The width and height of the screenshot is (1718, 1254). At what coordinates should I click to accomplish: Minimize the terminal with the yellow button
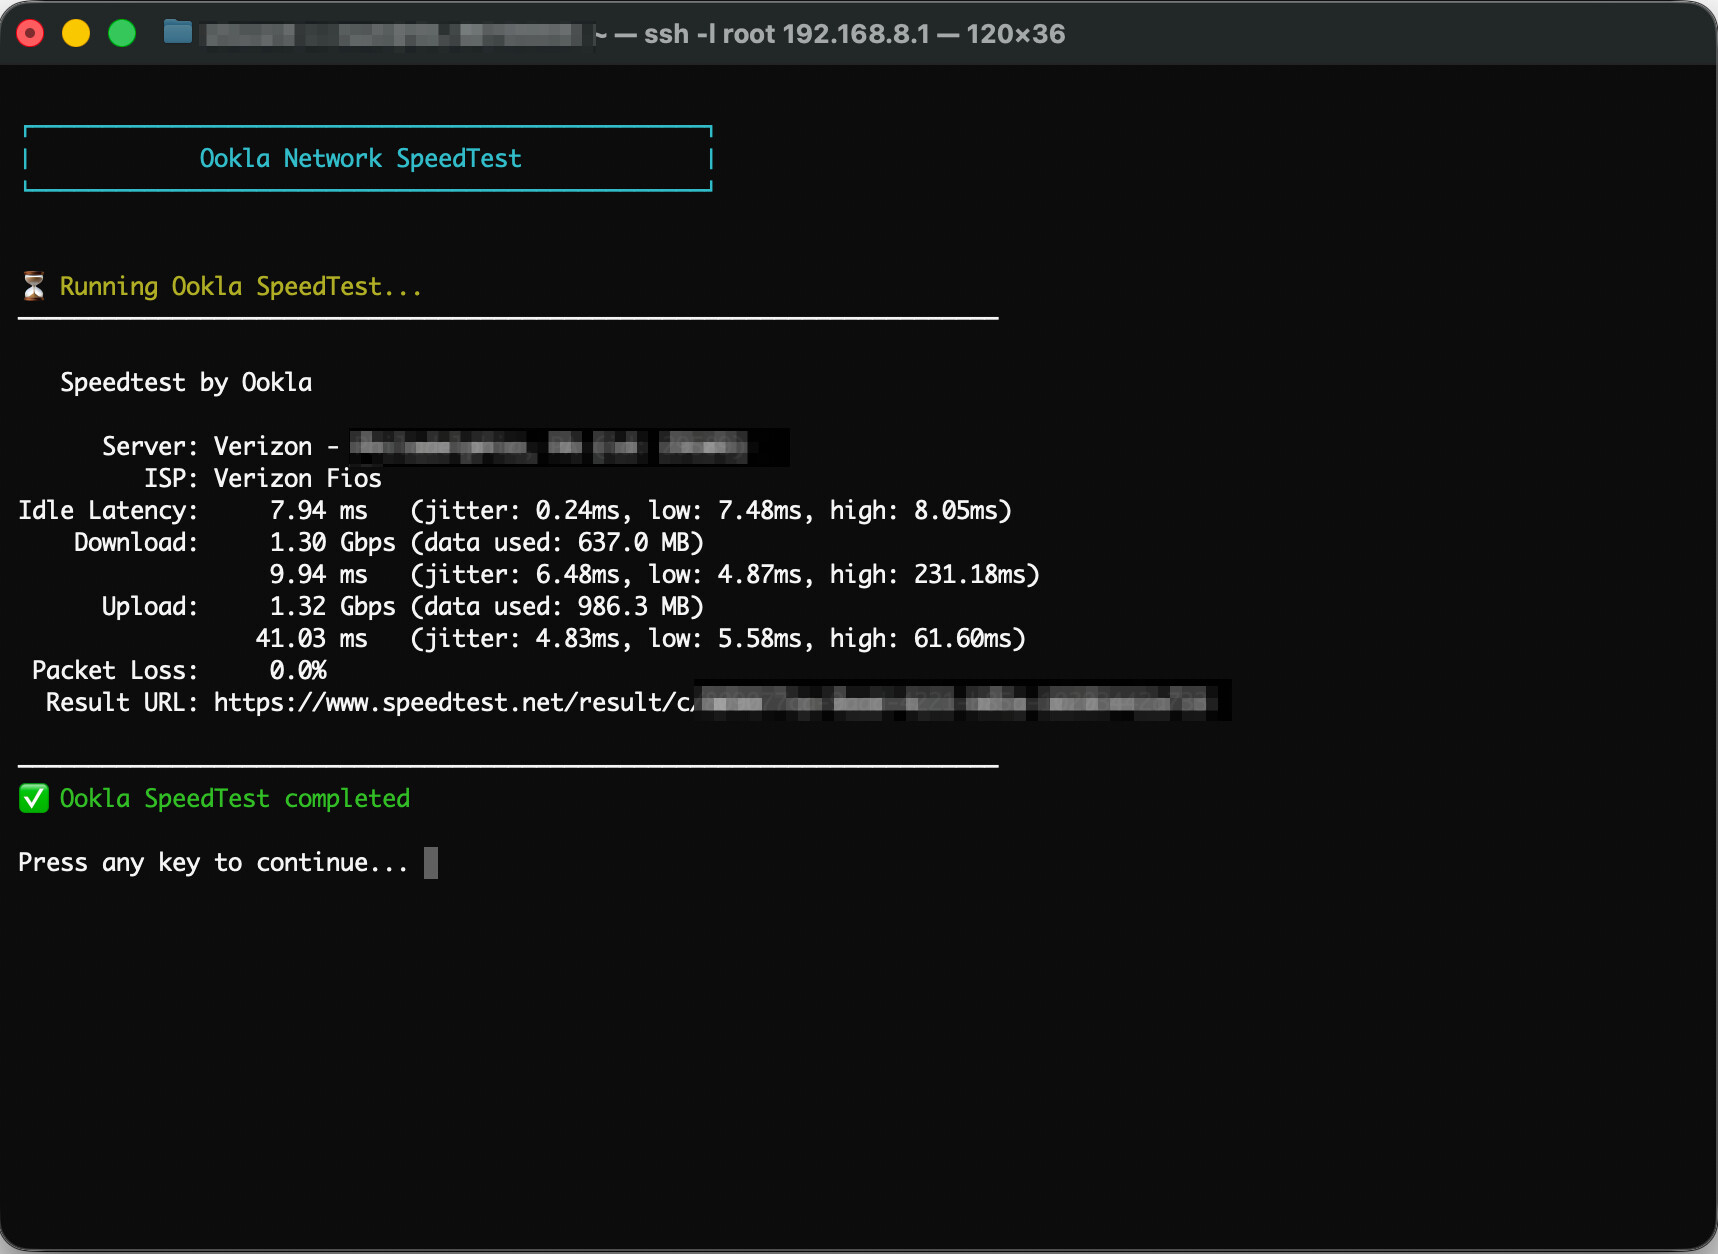(76, 33)
